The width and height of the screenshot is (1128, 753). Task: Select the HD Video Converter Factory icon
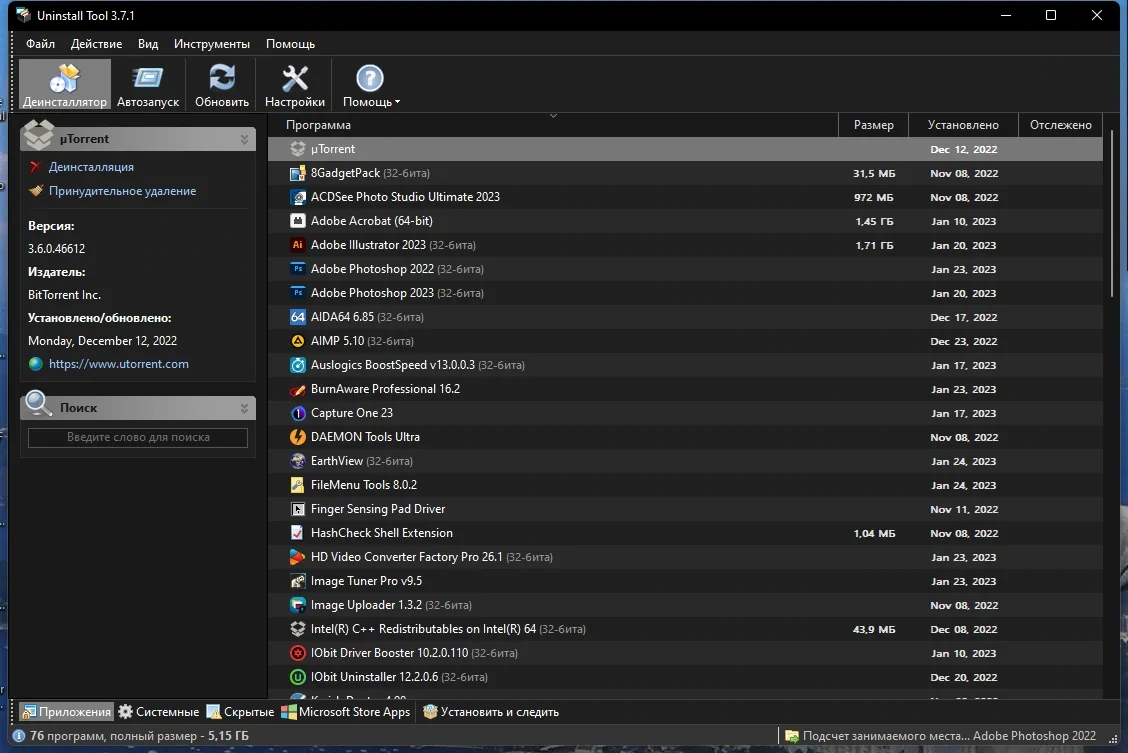pos(297,557)
